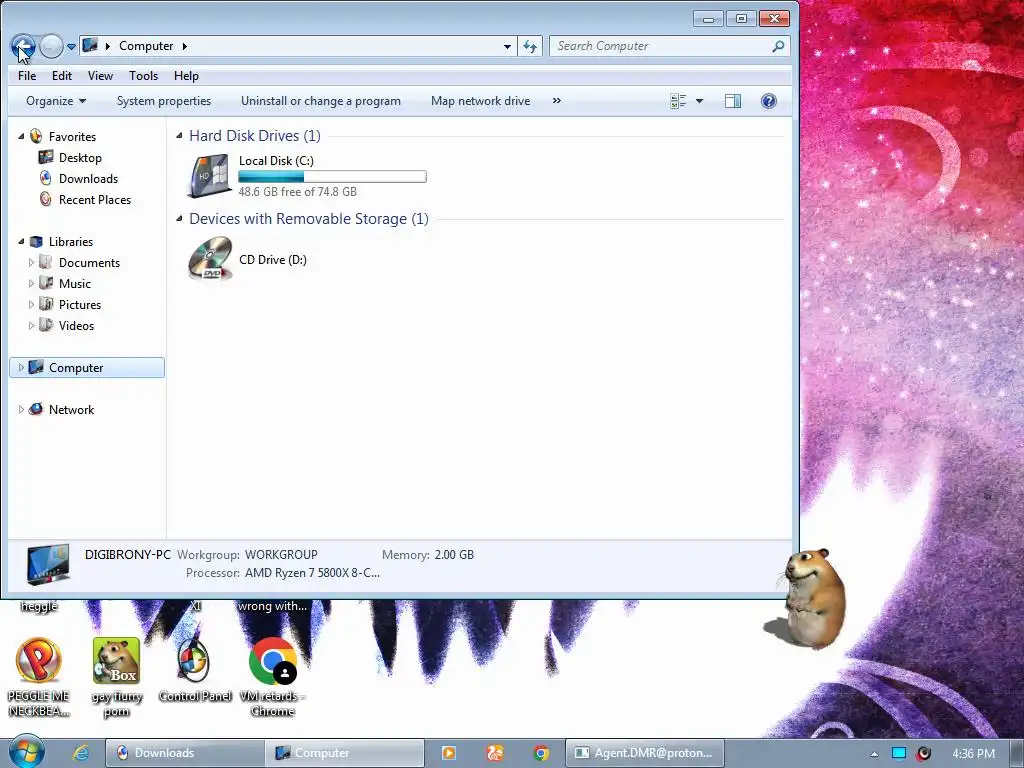
Task: Collapse the Hard Disk Drives group
Action: click(179, 136)
